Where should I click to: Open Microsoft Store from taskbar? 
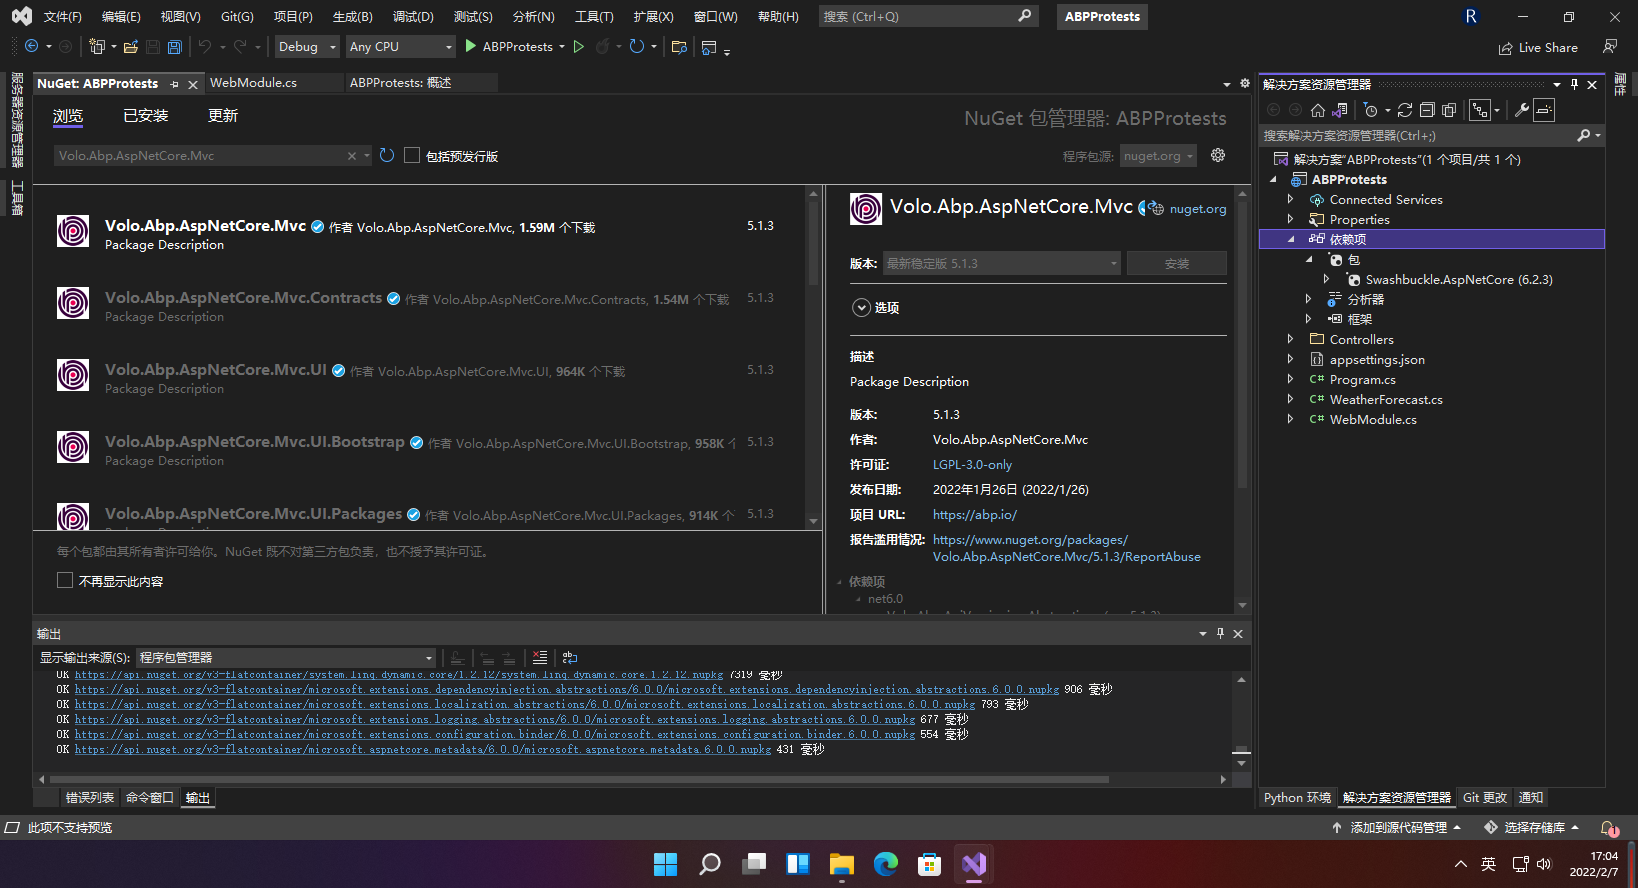(x=930, y=864)
